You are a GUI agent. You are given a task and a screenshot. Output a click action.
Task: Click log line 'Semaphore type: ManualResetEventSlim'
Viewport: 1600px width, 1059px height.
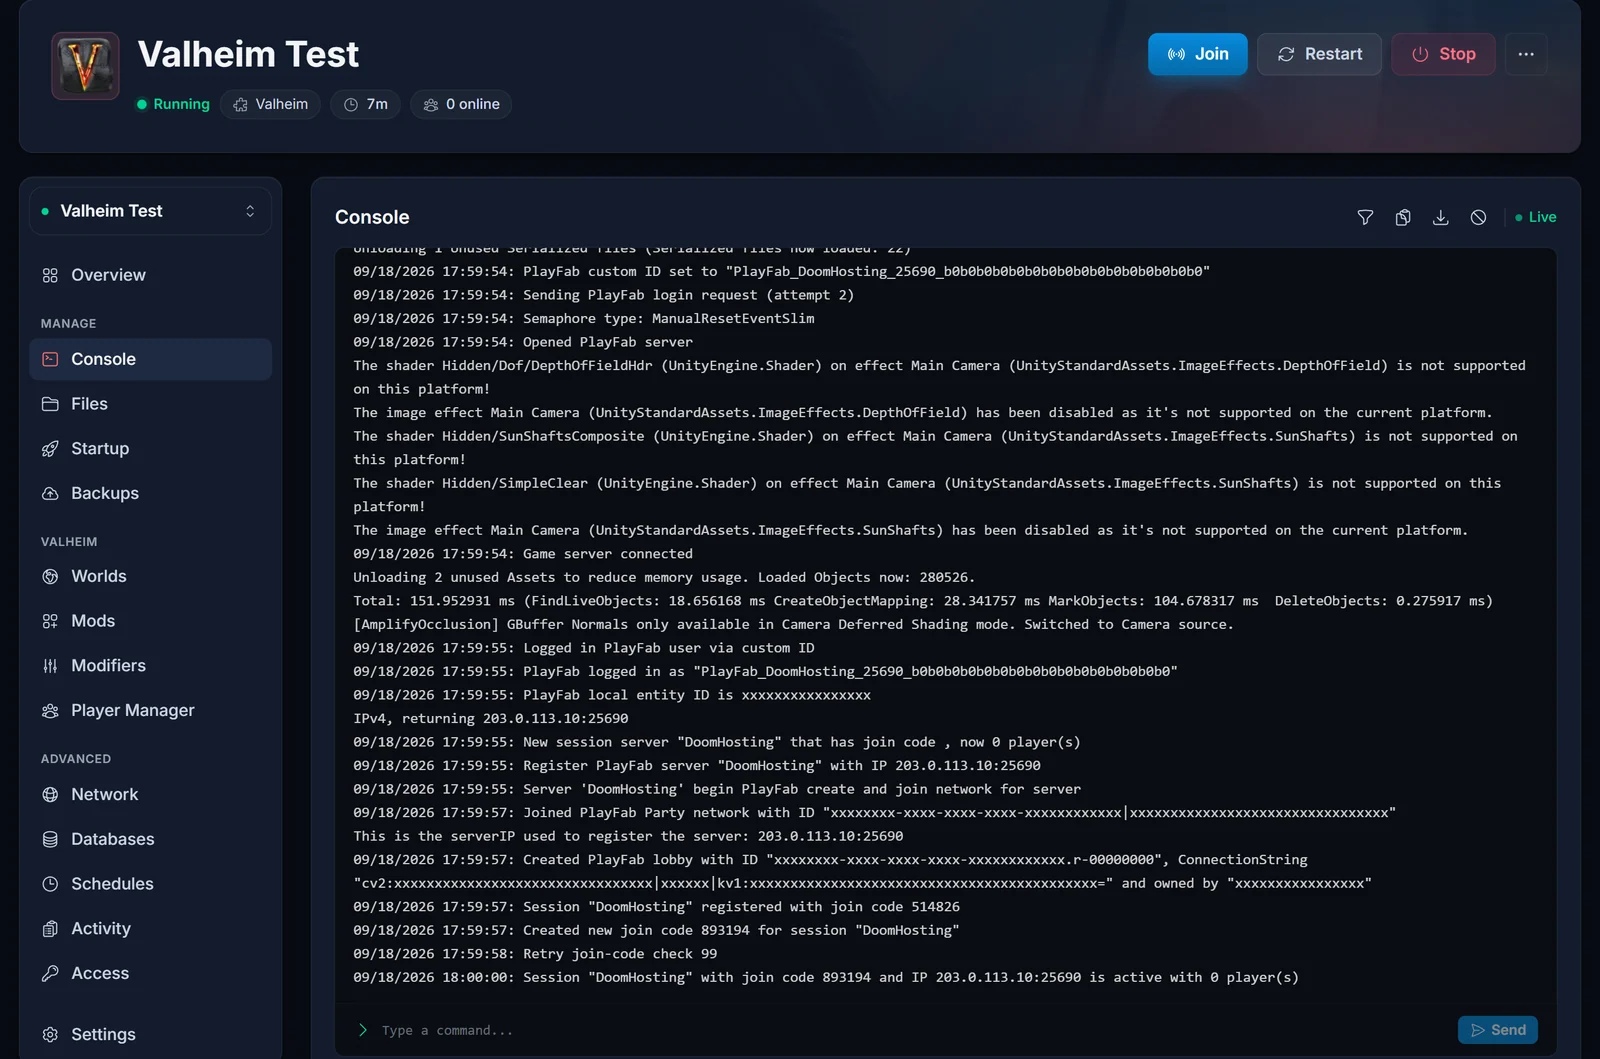click(x=584, y=318)
